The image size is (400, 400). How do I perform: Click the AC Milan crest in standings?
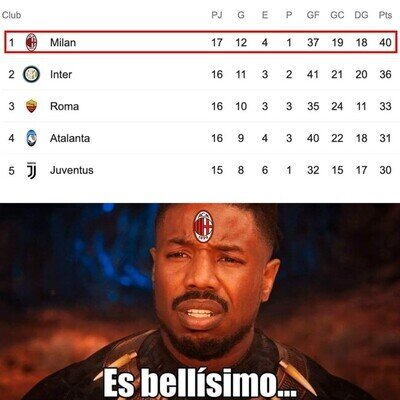pos(31,42)
